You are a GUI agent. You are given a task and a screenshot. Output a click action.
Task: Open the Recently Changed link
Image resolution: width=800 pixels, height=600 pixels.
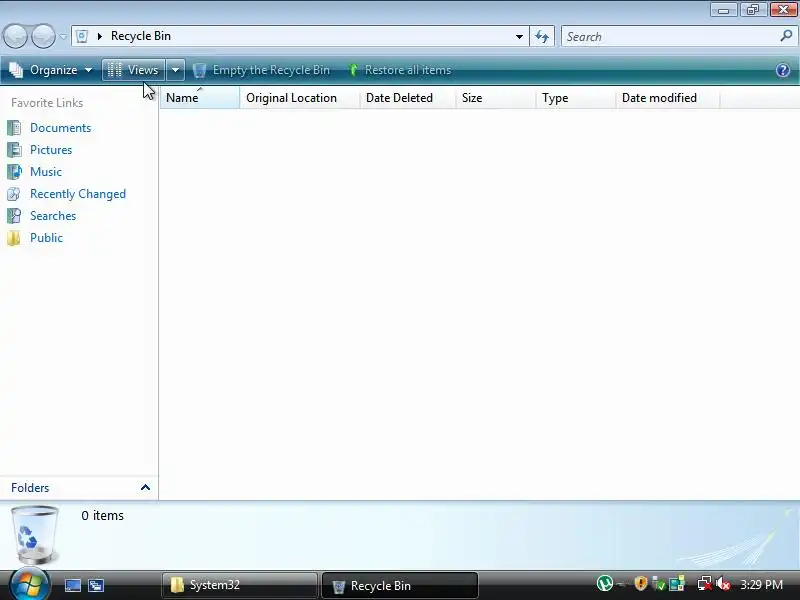[x=78, y=194]
